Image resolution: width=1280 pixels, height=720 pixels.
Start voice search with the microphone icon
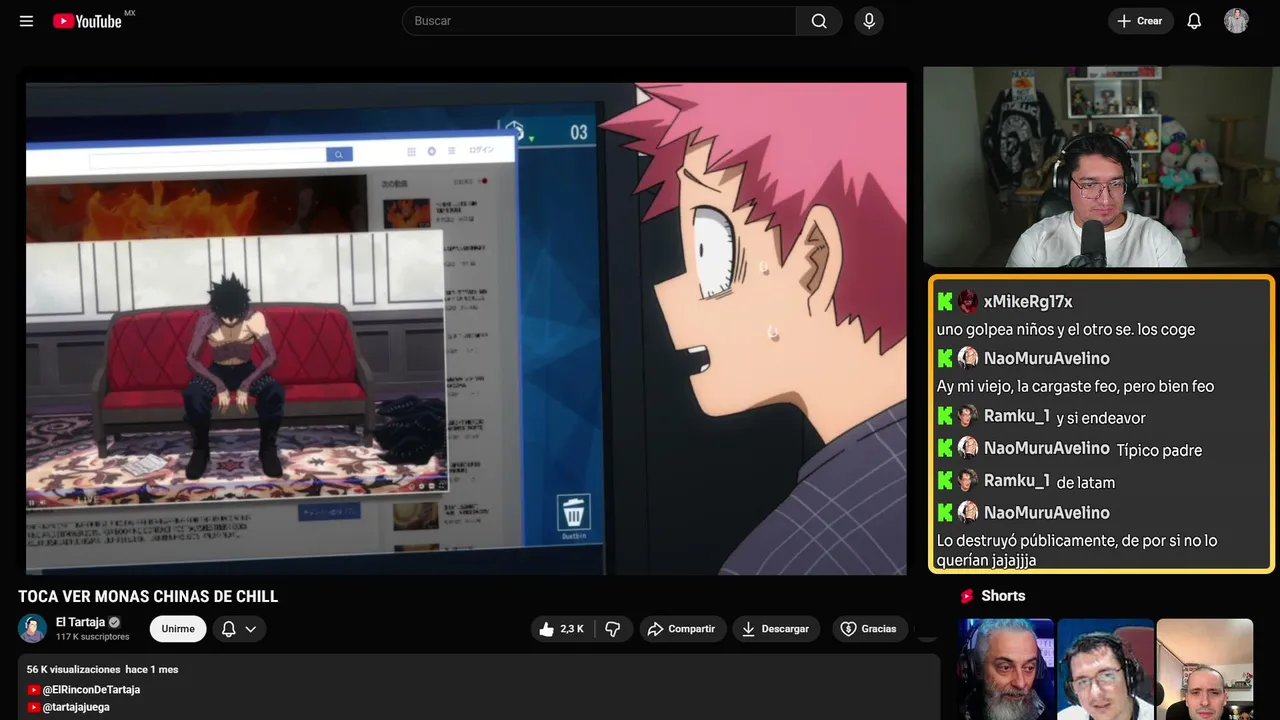(x=869, y=21)
